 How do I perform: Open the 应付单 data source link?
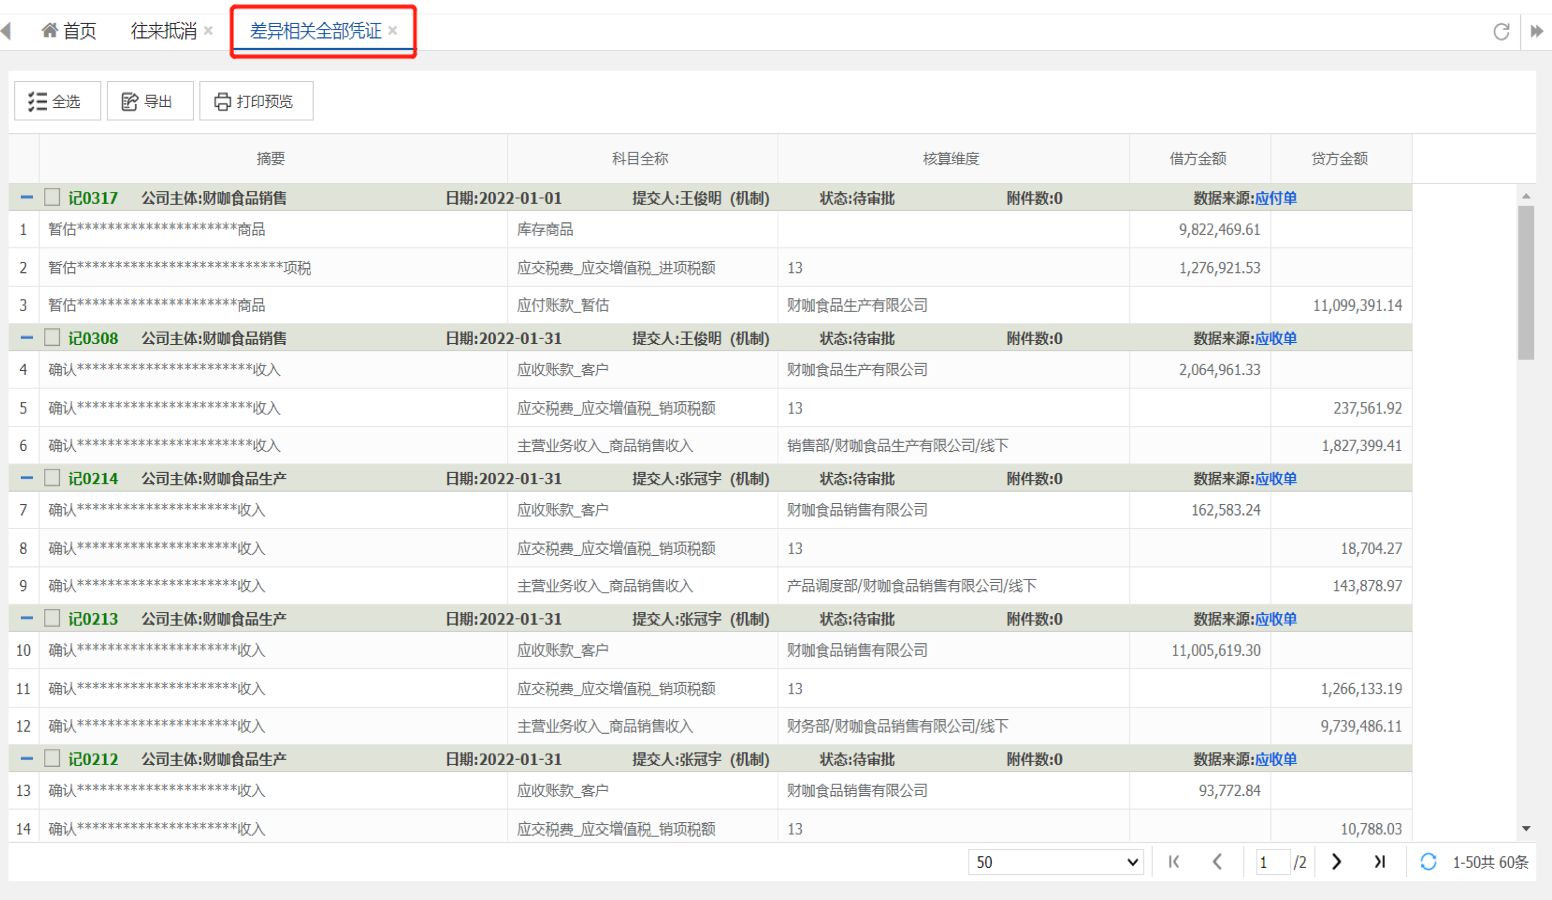pos(1276,198)
